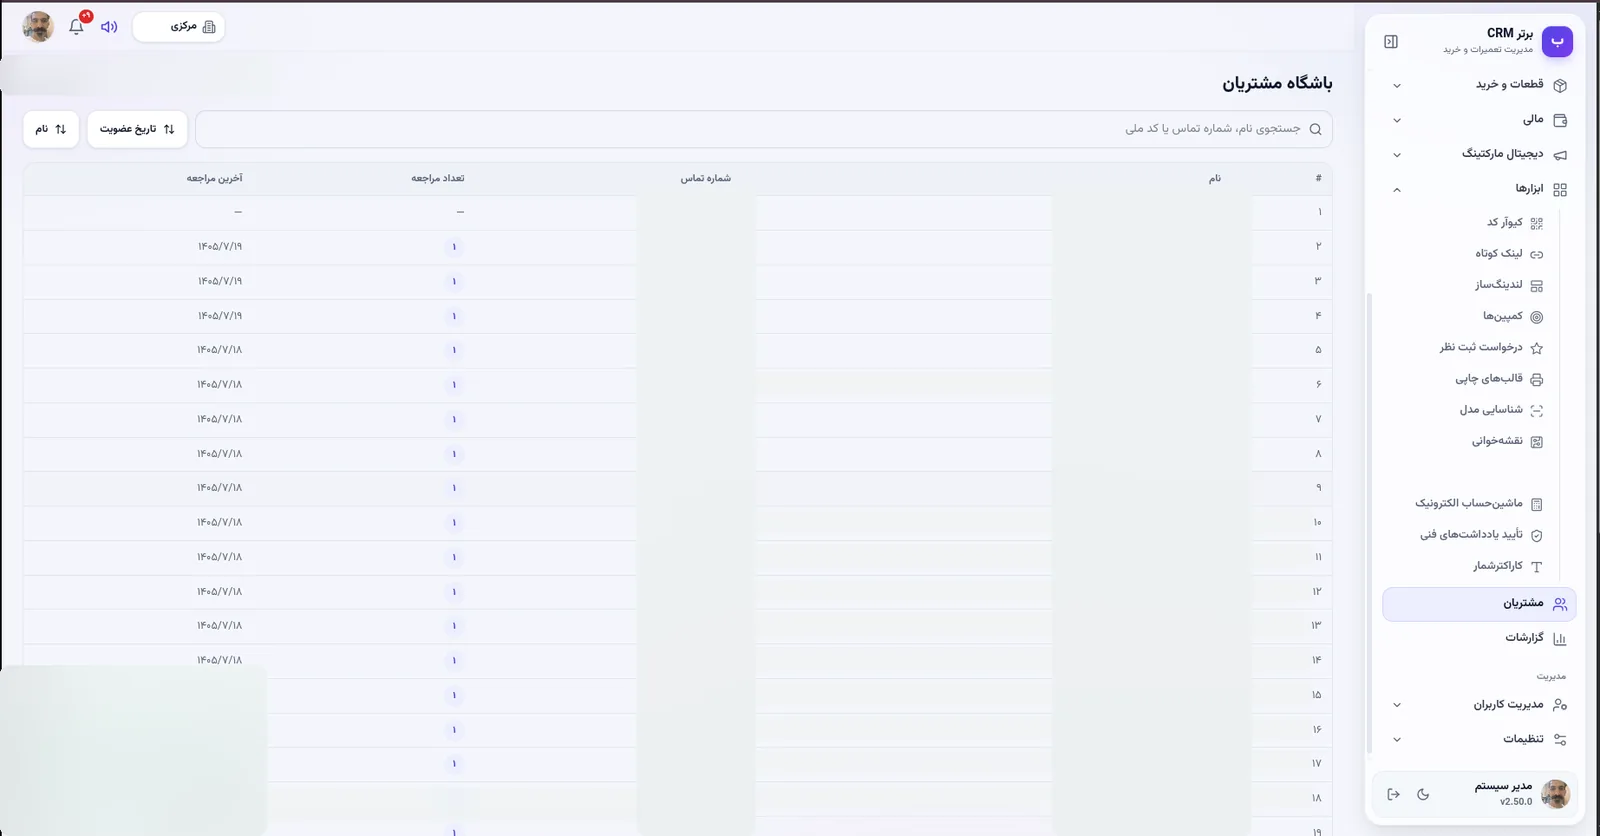Open کمپین‌ها menu item
The width and height of the screenshot is (1600, 836).
[x=1502, y=316]
